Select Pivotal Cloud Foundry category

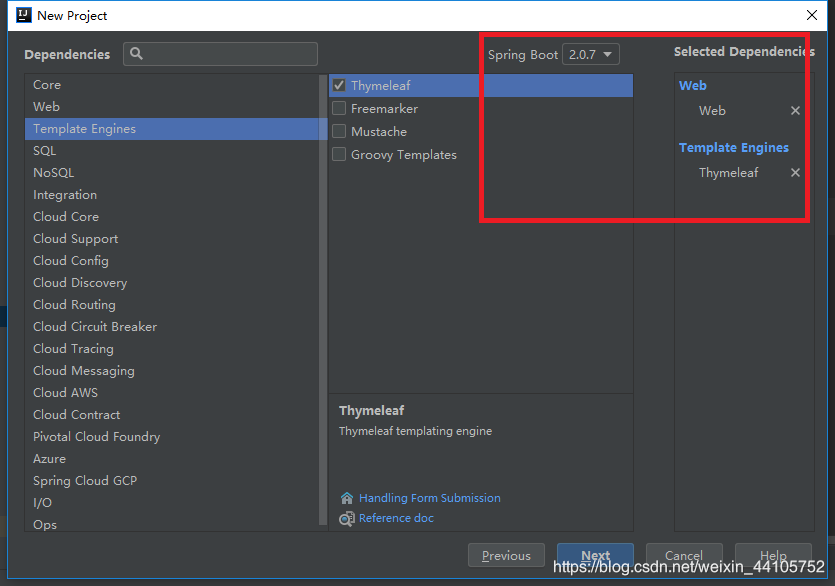click(x=172, y=437)
